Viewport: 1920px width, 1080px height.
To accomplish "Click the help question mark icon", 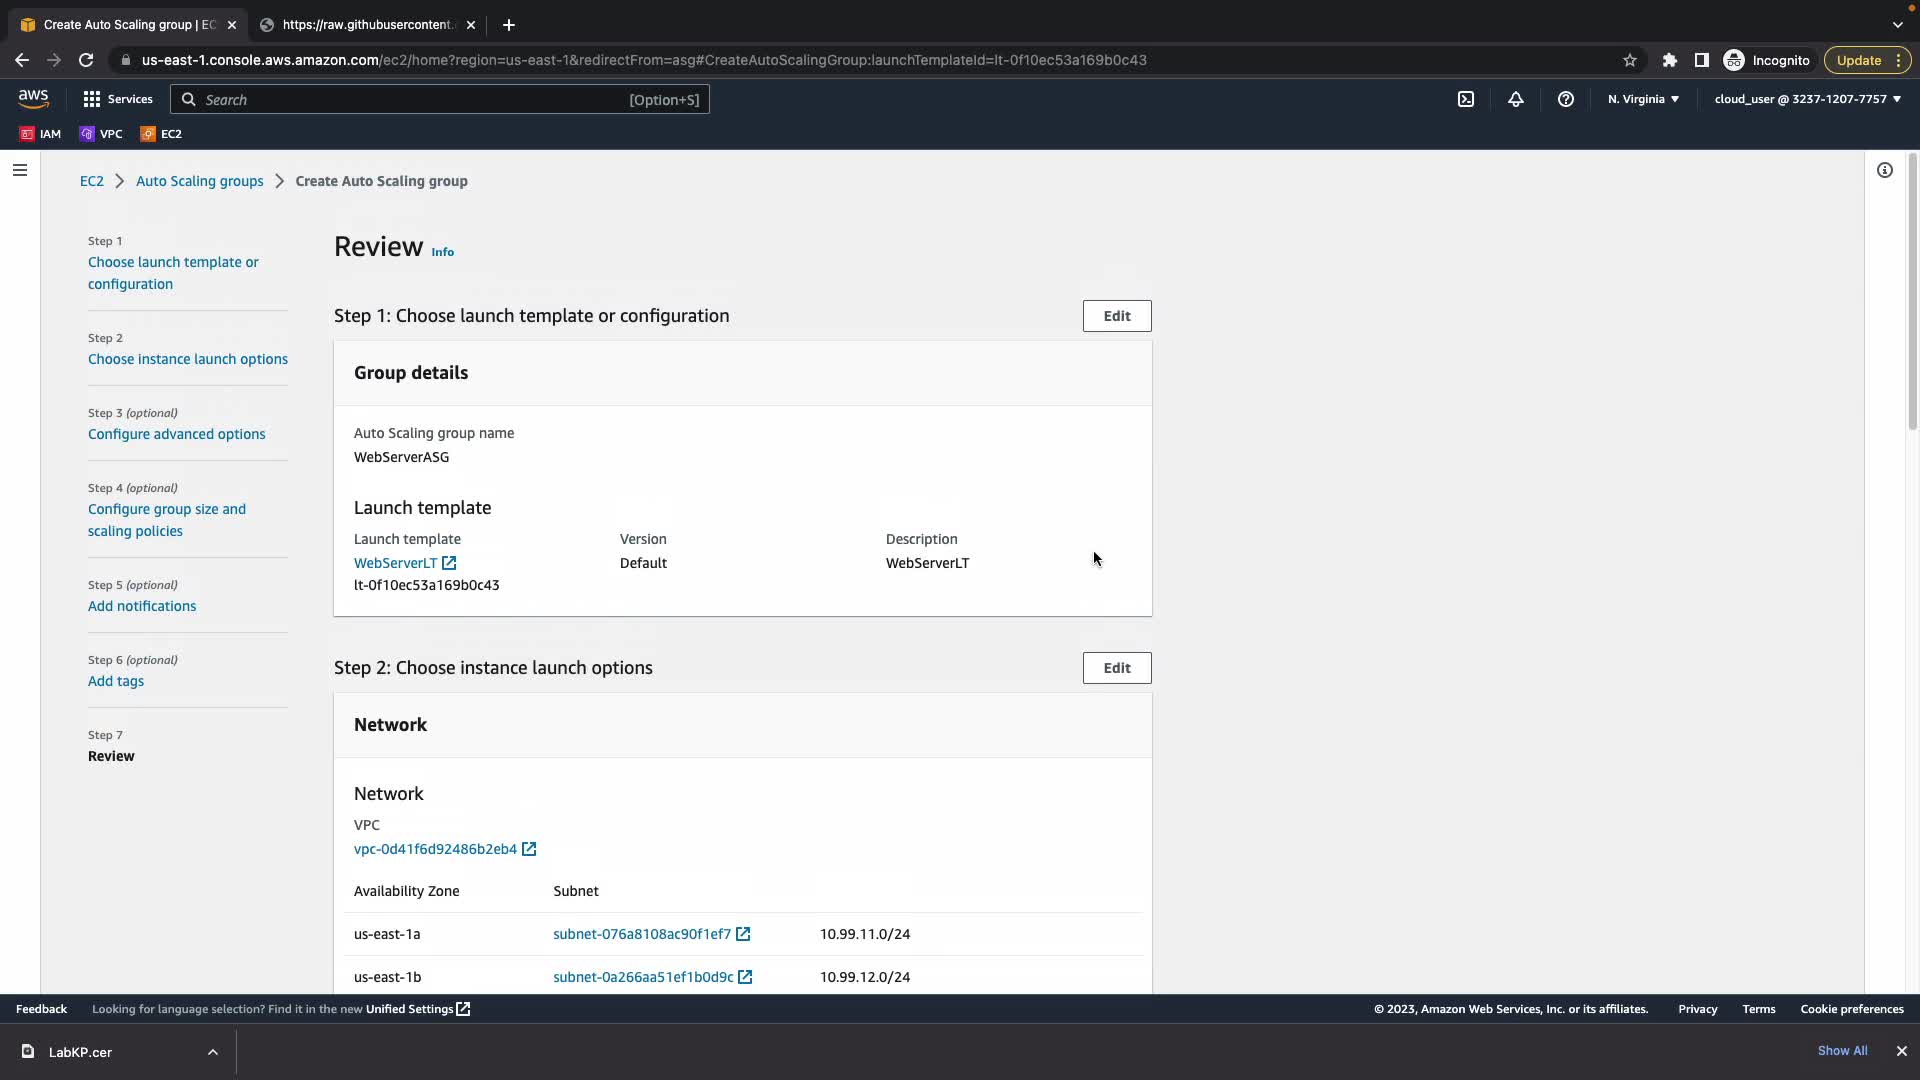I will tap(1566, 99).
